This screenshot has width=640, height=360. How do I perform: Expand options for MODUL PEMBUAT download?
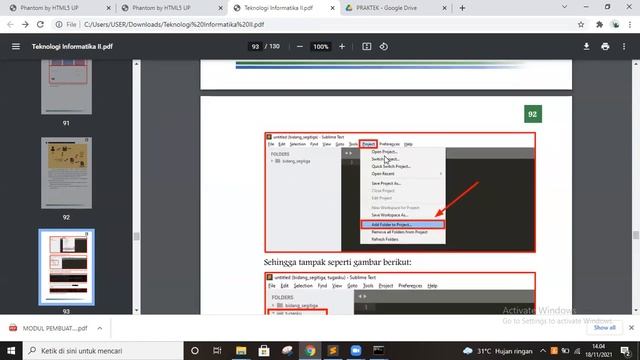point(100,328)
